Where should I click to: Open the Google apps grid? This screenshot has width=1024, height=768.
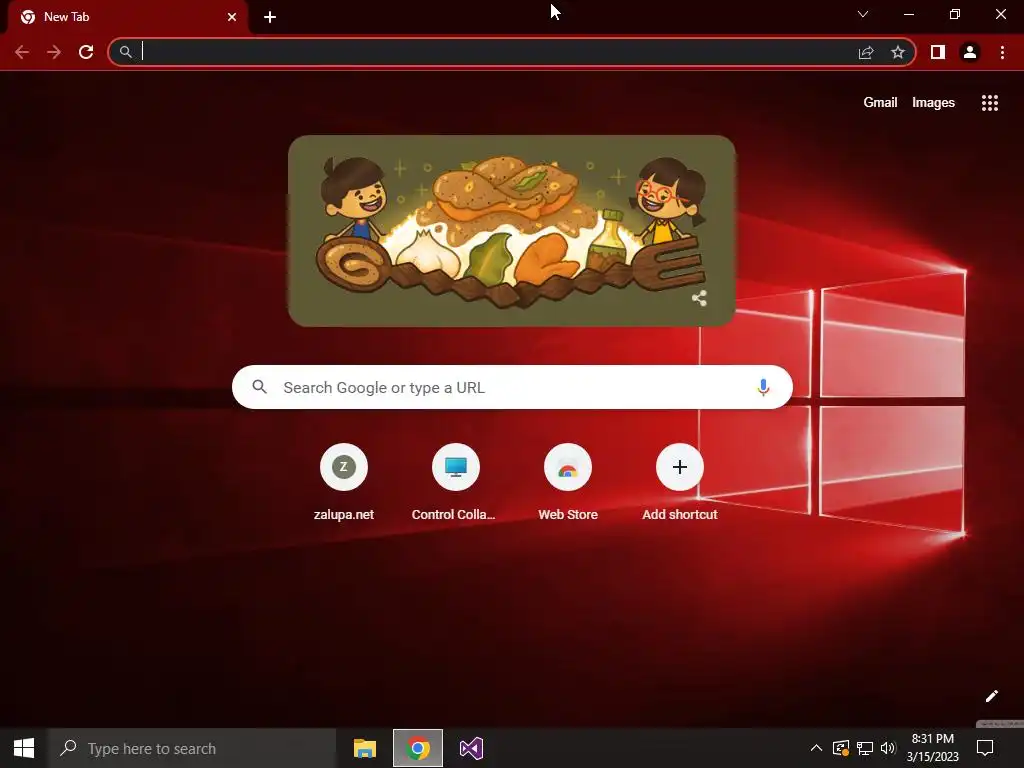(990, 103)
